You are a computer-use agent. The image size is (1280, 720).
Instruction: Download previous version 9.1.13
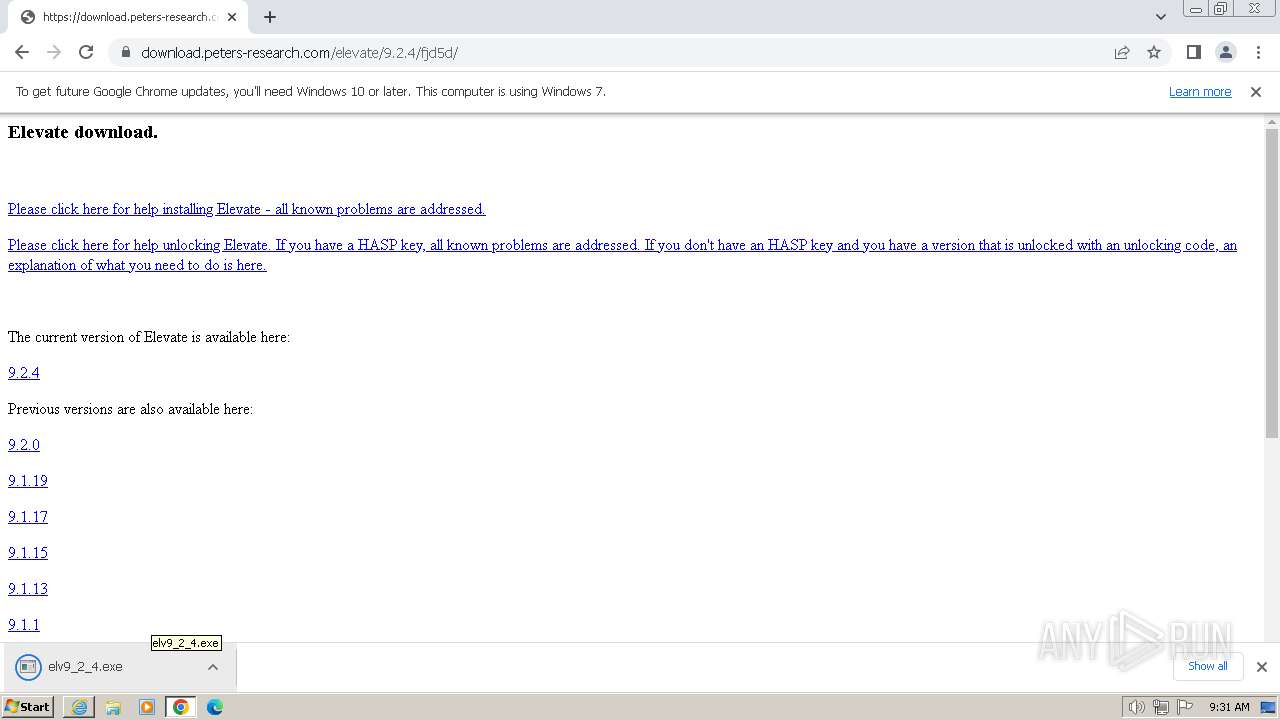point(28,589)
